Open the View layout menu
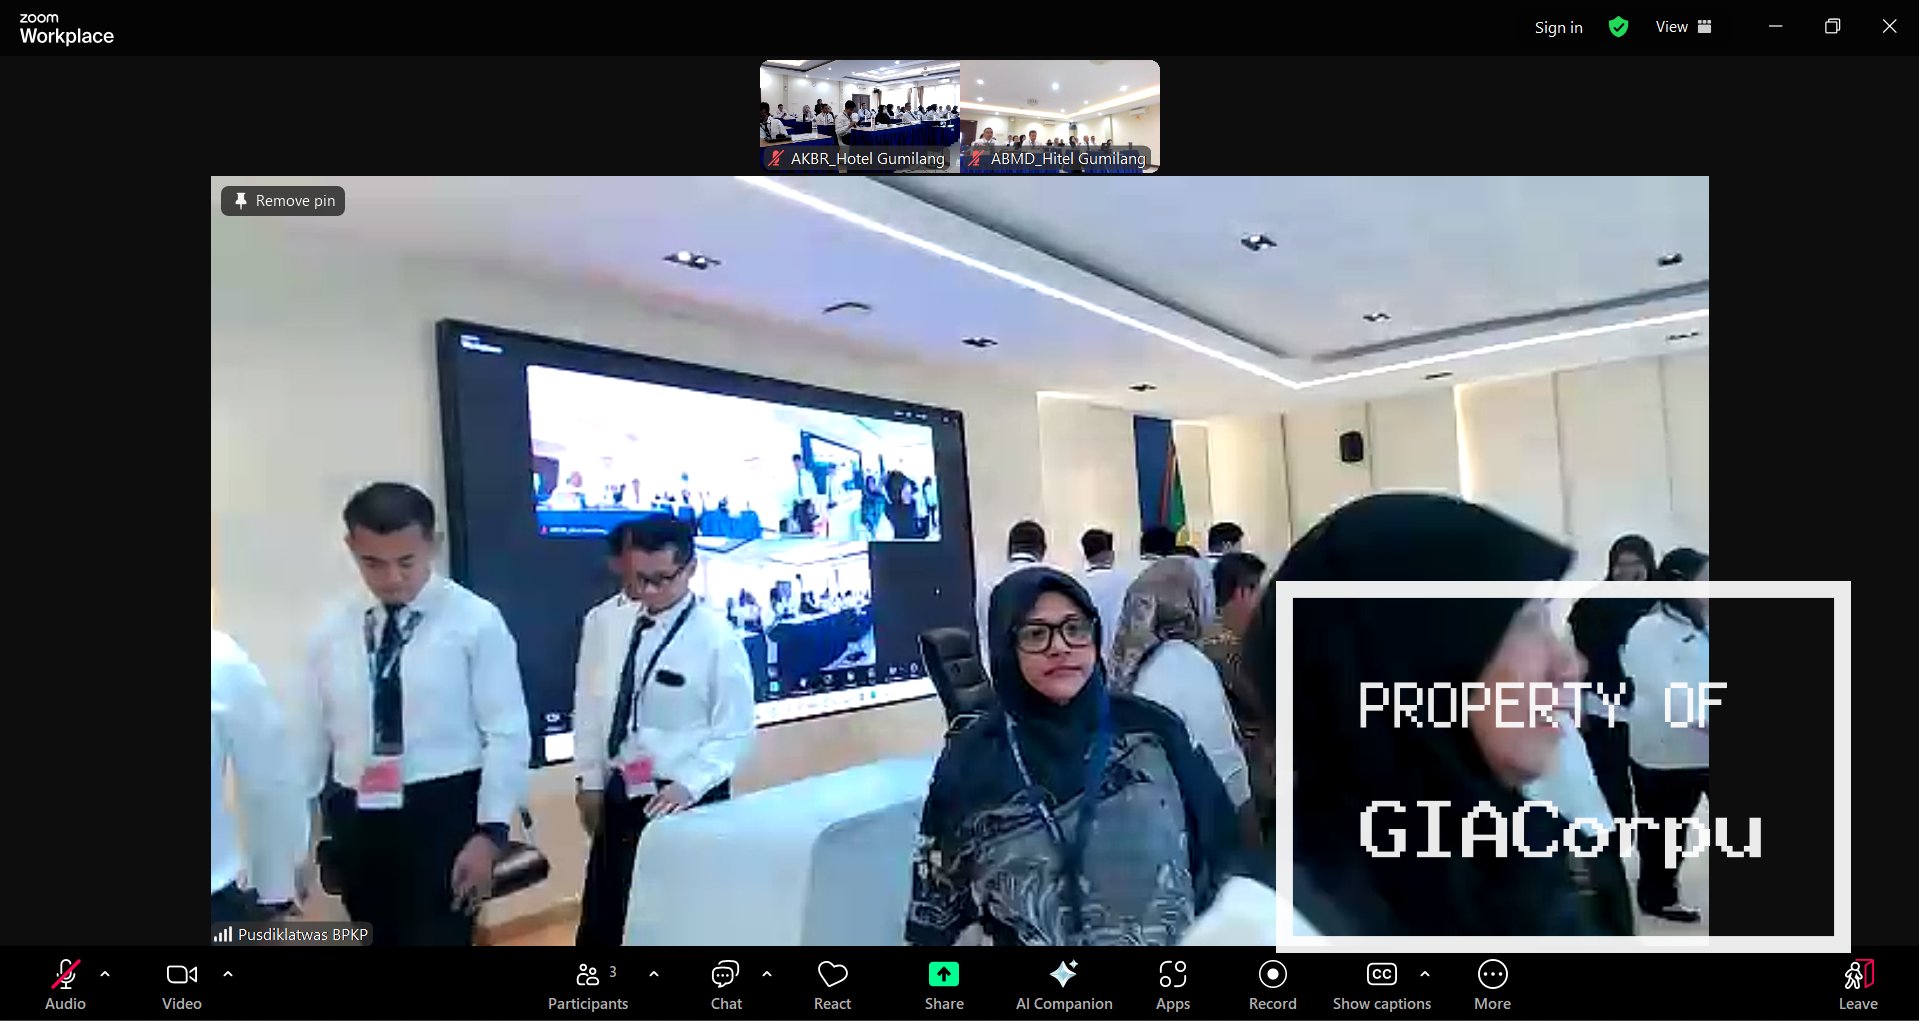The image size is (1919, 1021). (1683, 27)
